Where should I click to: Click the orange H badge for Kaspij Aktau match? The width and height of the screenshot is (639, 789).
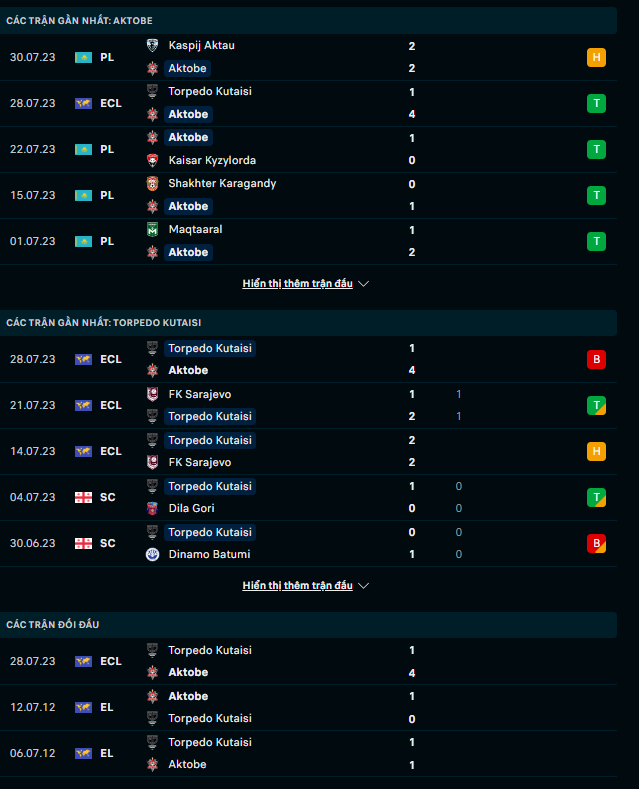pyautogui.click(x=596, y=57)
